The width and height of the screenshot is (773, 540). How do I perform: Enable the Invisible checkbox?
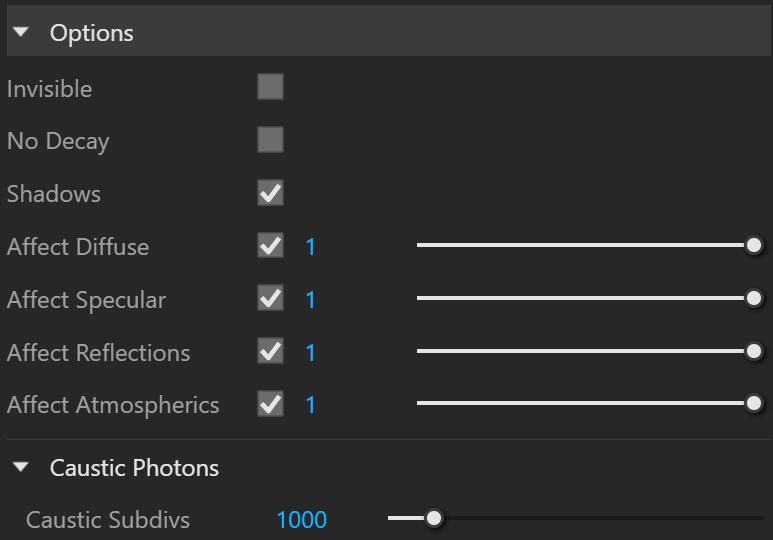270,87
